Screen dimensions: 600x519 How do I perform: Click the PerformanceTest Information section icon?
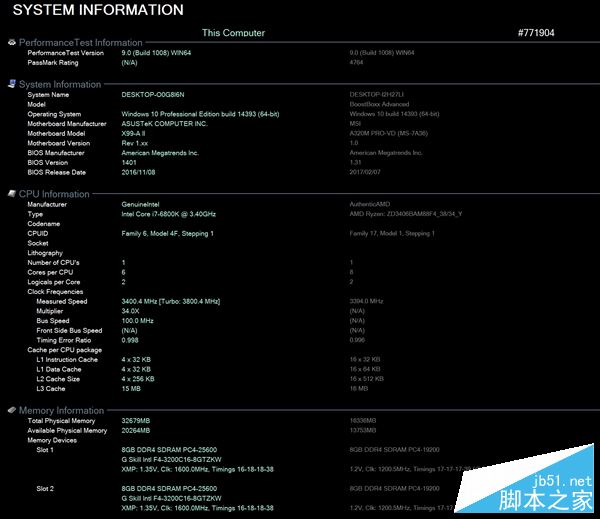pyautogui.click(x=12, y=42)
